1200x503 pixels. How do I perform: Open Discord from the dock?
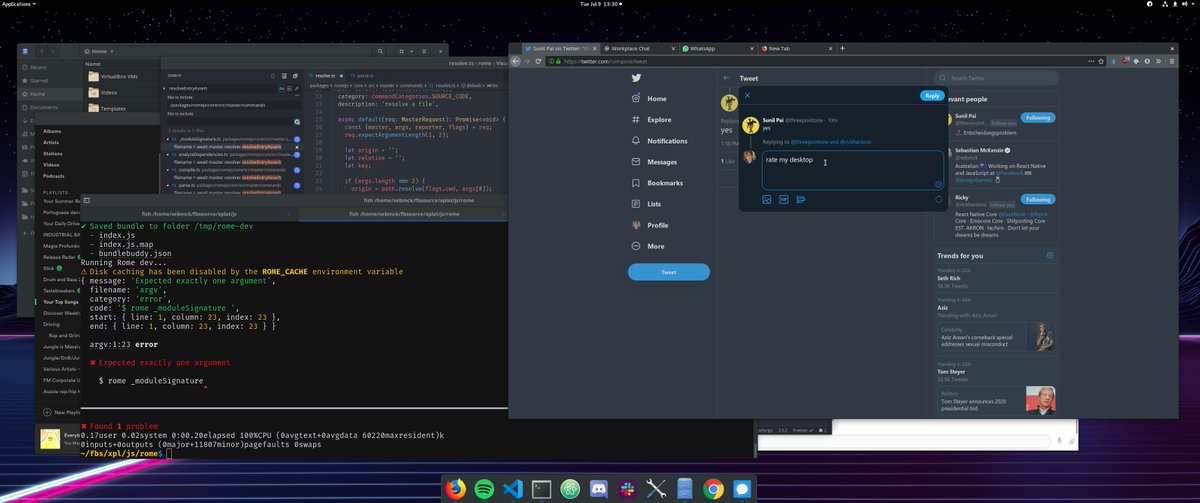click(x=599, y=489)
